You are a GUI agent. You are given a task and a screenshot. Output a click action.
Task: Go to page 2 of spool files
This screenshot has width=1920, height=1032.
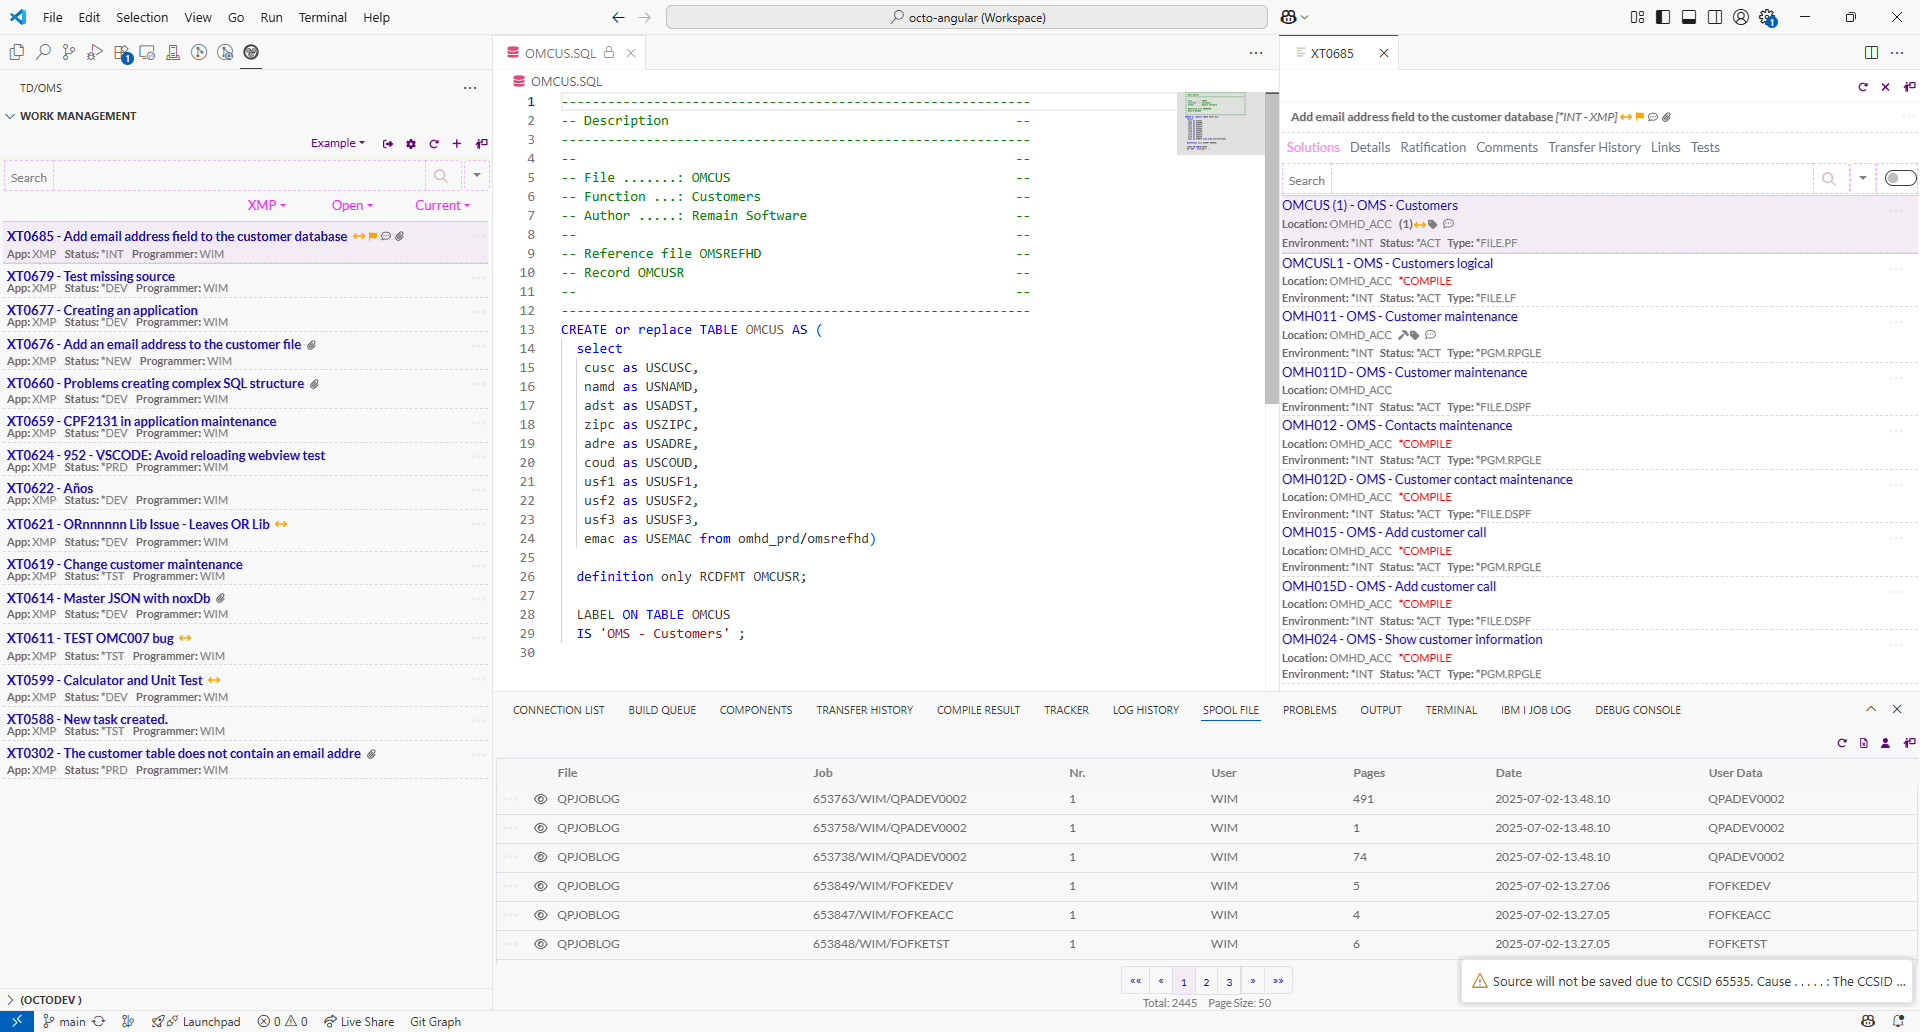coord(1206,981)
